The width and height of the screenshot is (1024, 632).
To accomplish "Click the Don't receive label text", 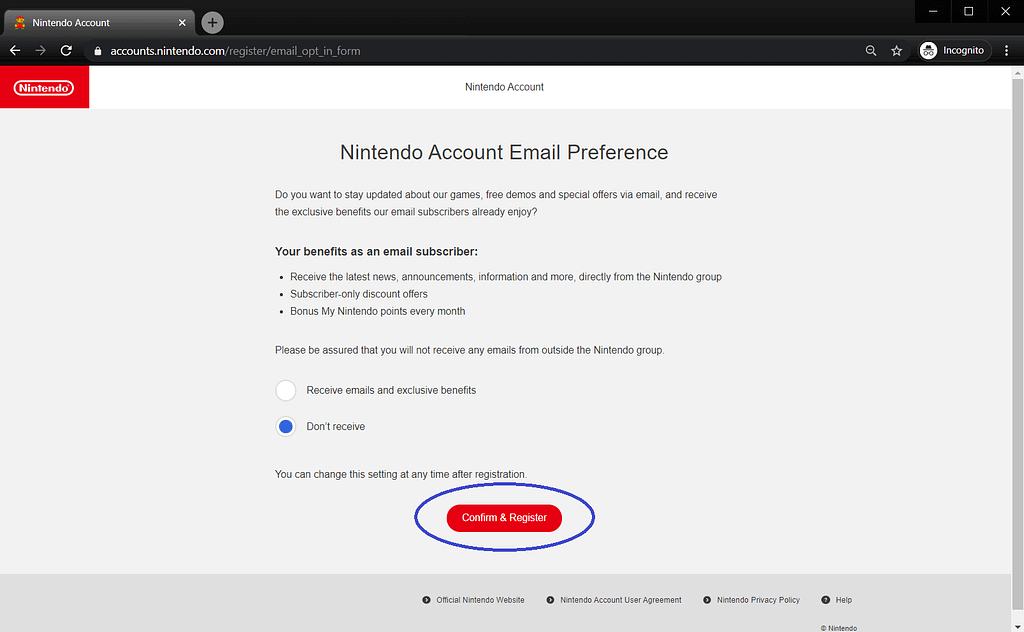I will [x=336, y=426].
